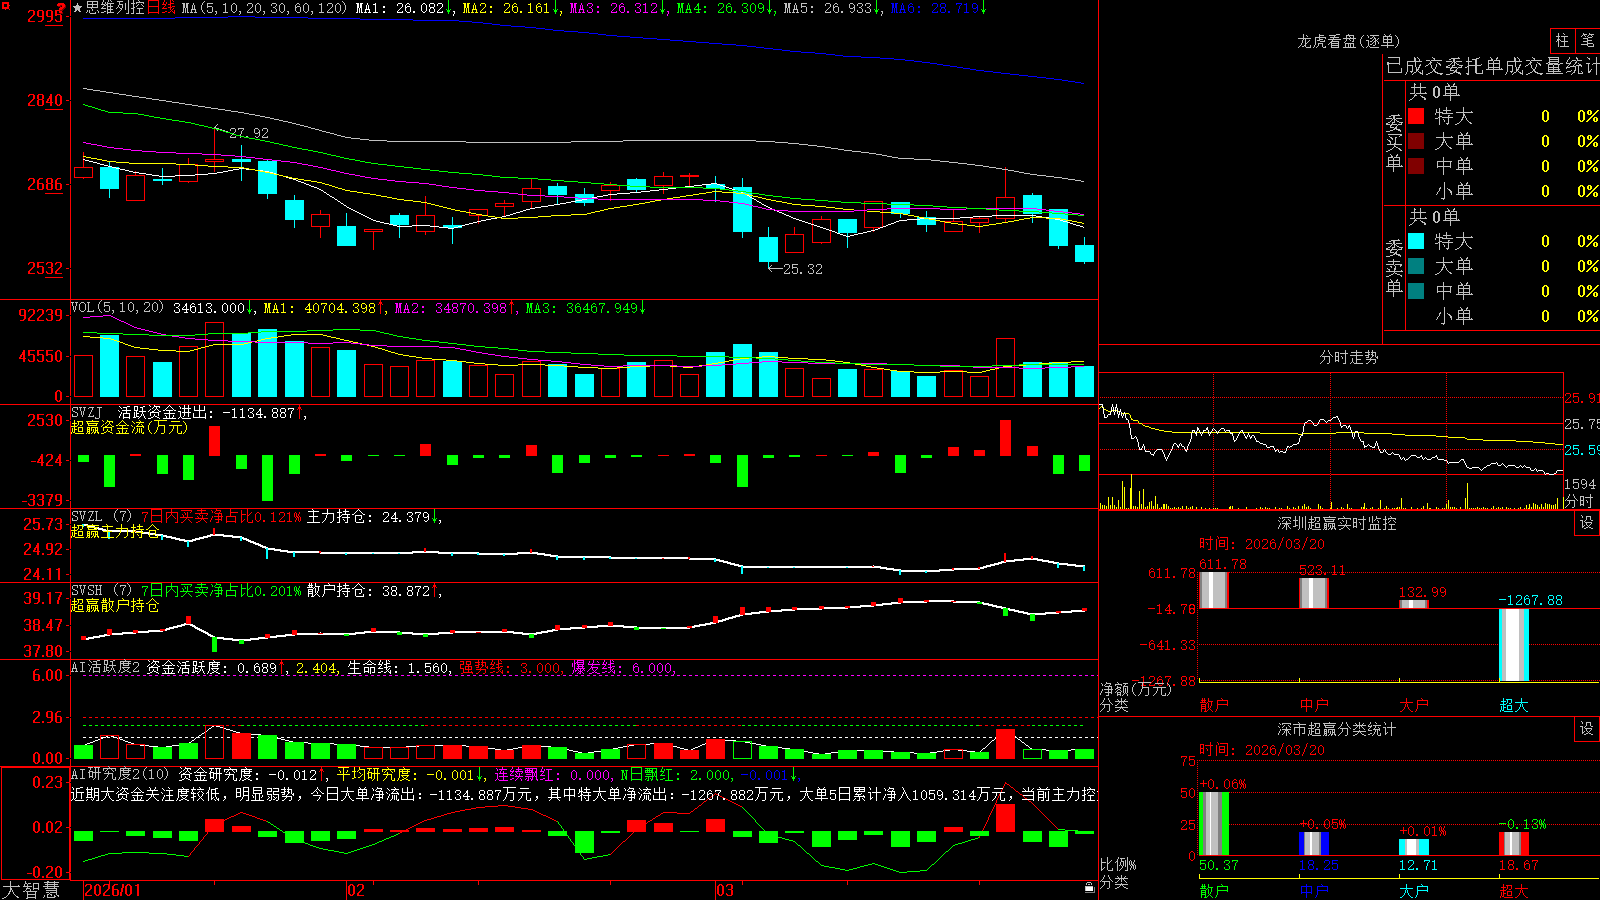Image resolution: width=1600 pixels, height=900 pixels.
Task: Click the cyan 大户 ratio bar 12.71
Action: (1413, 848)
